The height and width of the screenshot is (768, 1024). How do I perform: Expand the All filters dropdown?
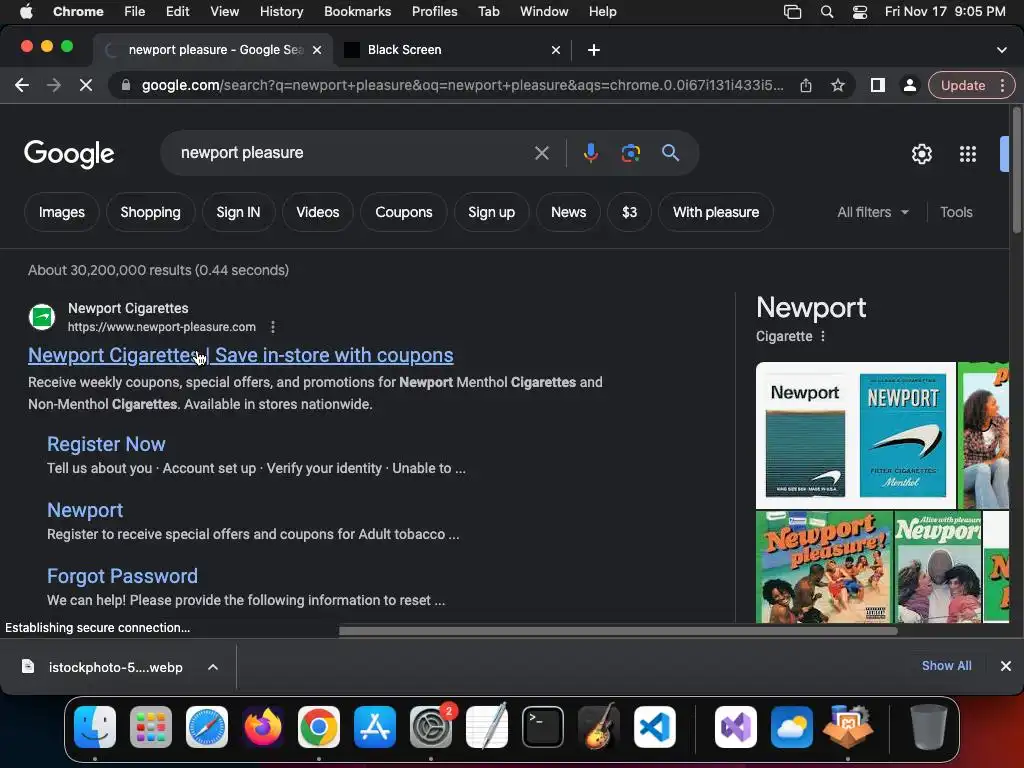pyautogui.click(x=872, y=212)
